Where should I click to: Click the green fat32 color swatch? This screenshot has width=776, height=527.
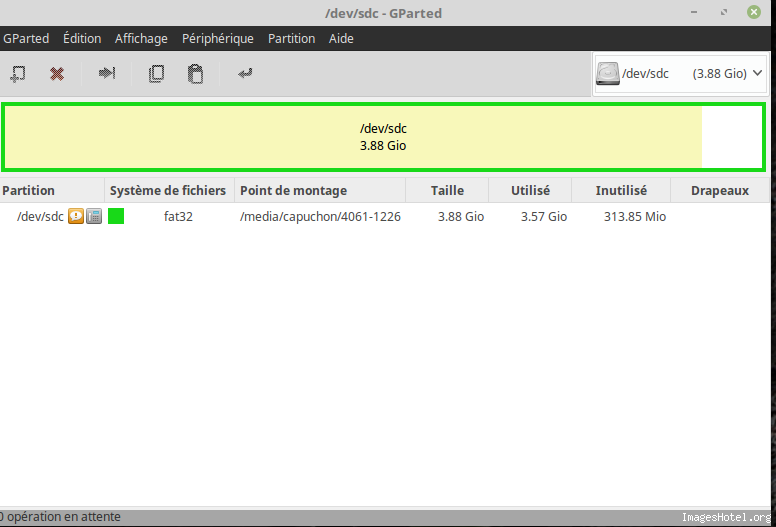coord(116,216)
